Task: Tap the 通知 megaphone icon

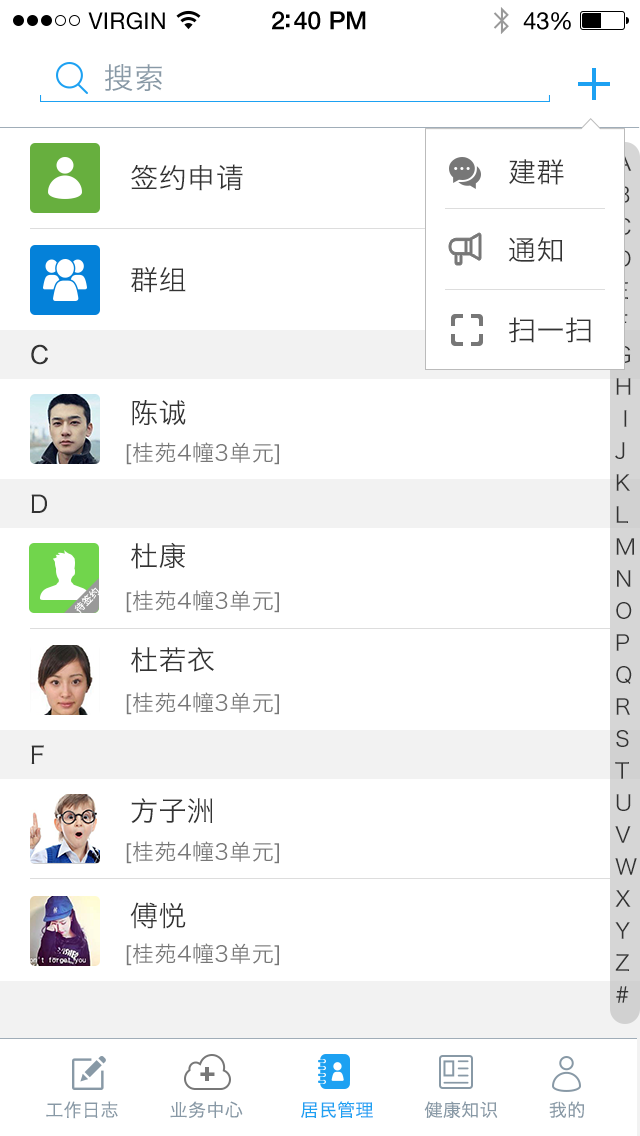Action: click(x=465, y=250)
